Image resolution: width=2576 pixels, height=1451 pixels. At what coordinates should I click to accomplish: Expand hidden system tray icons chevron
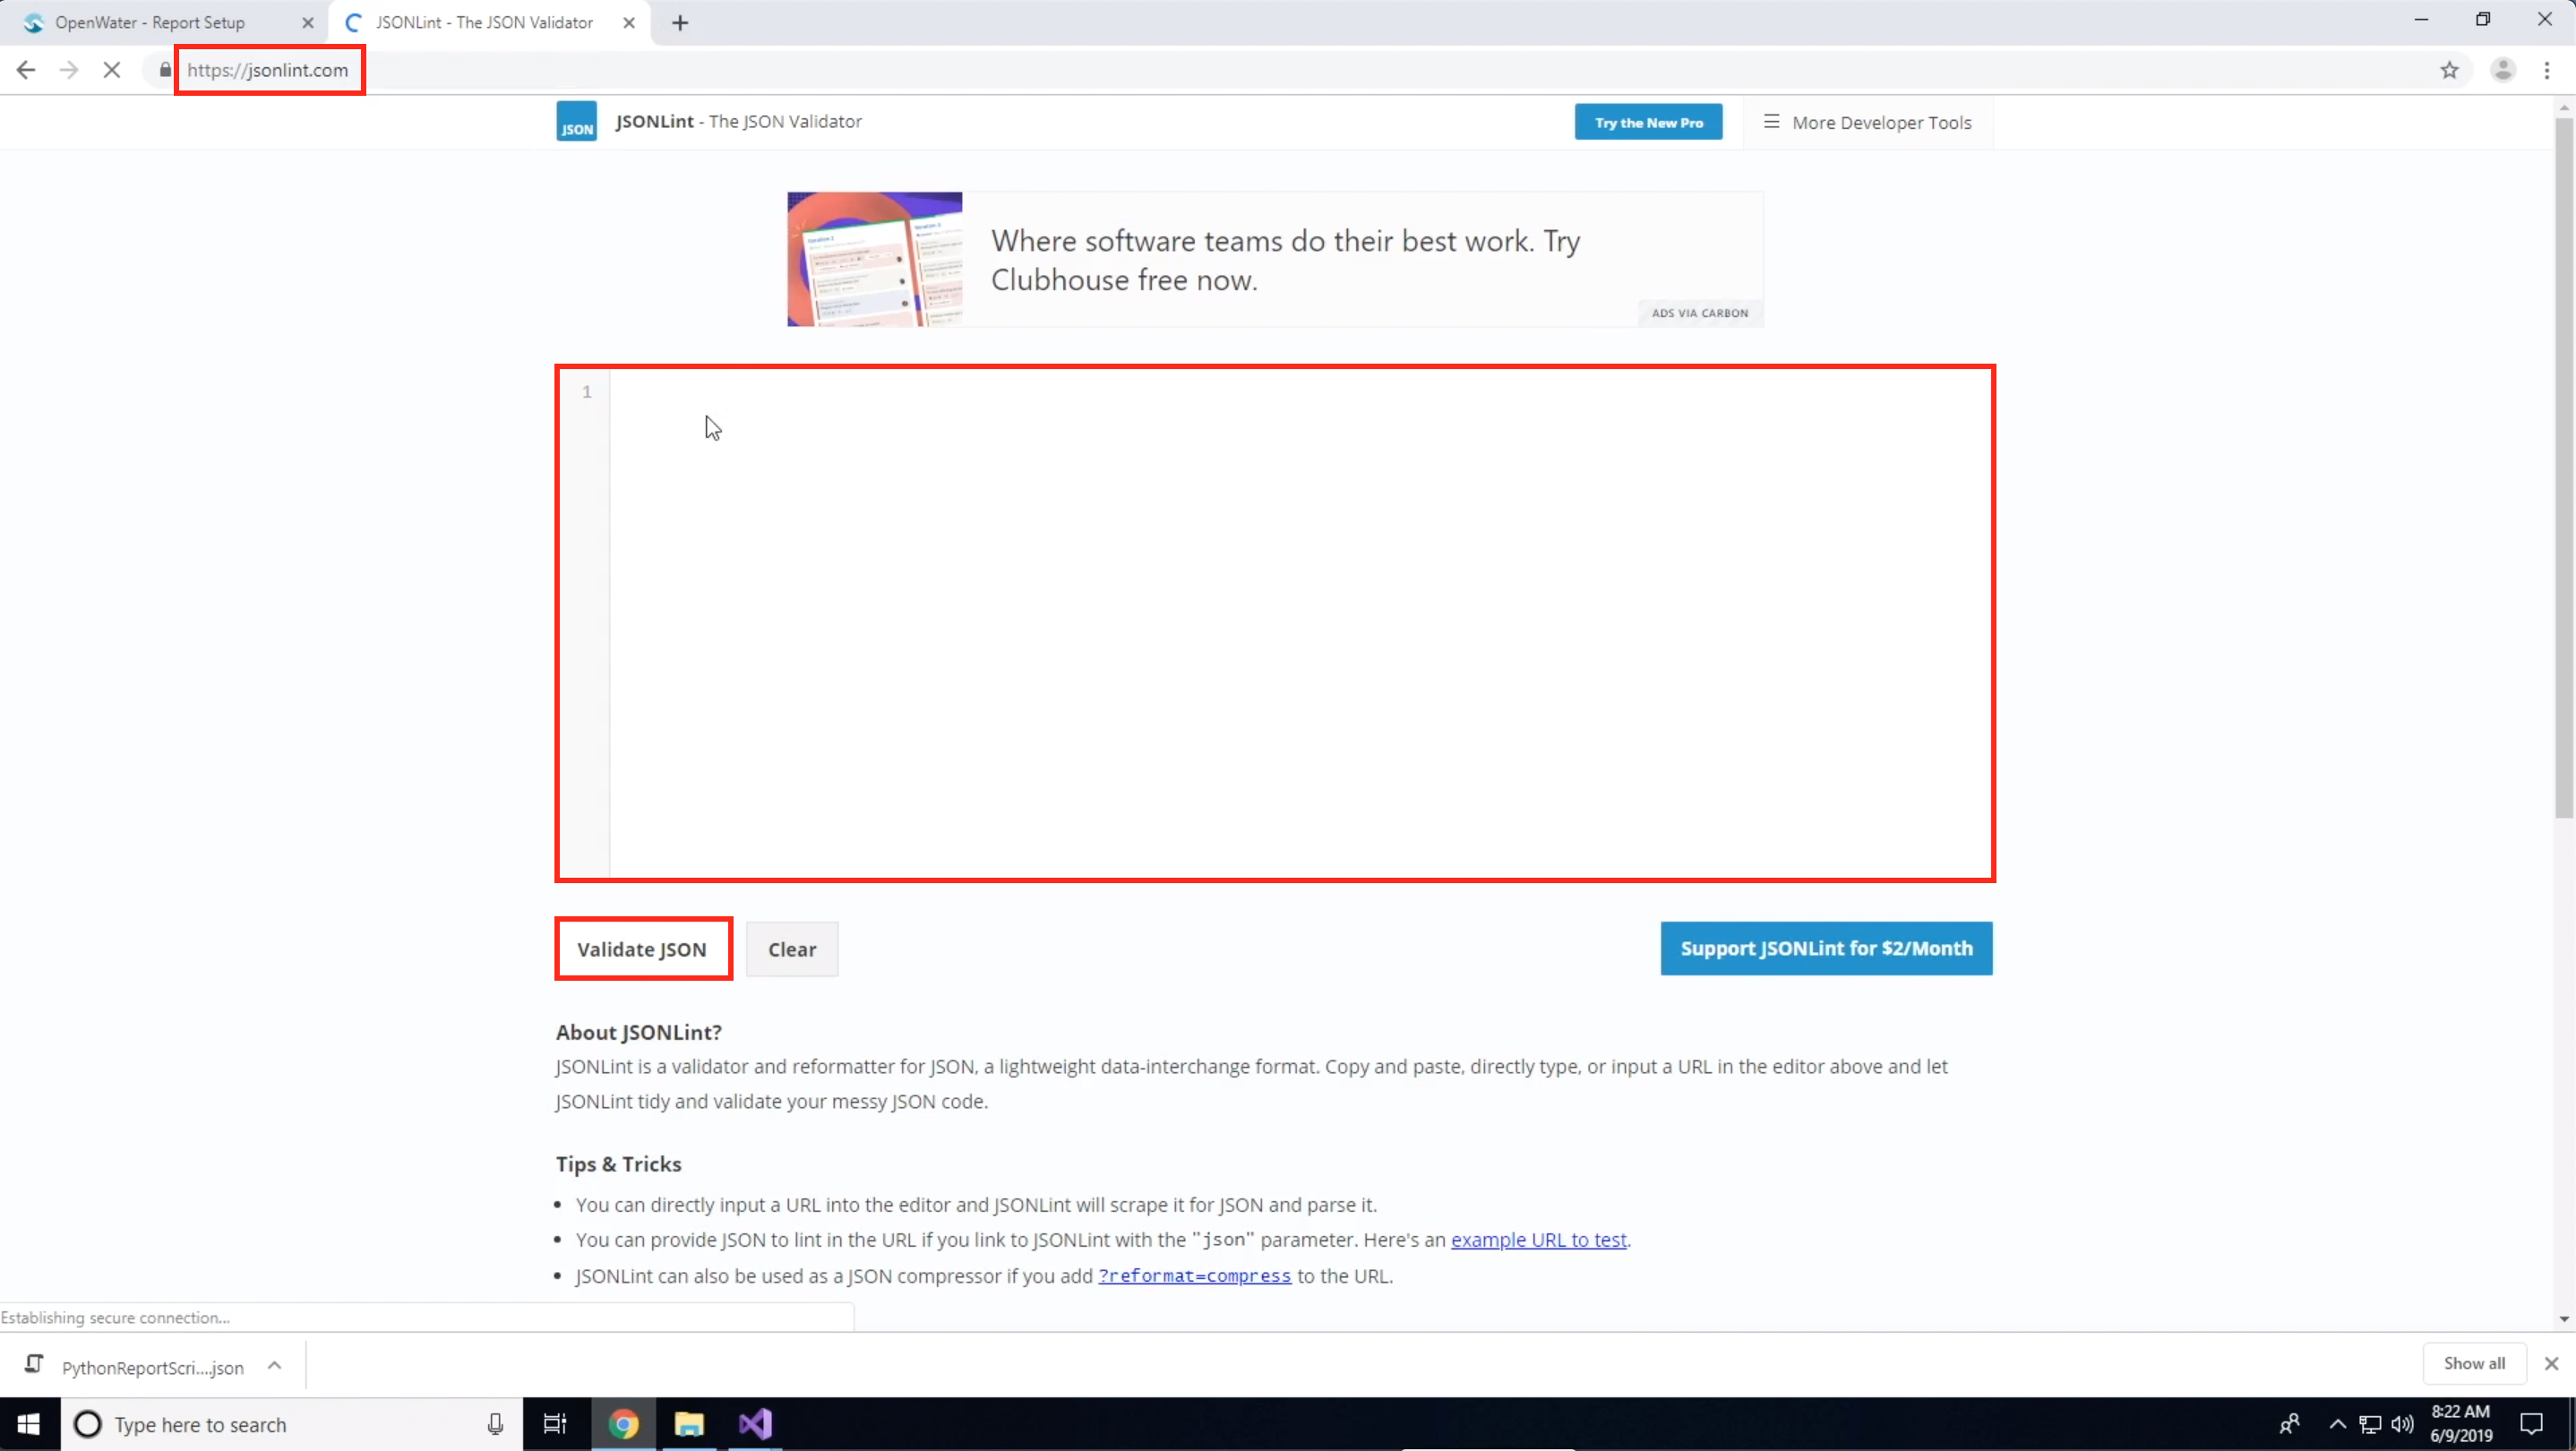(x=2337, y=1424)
